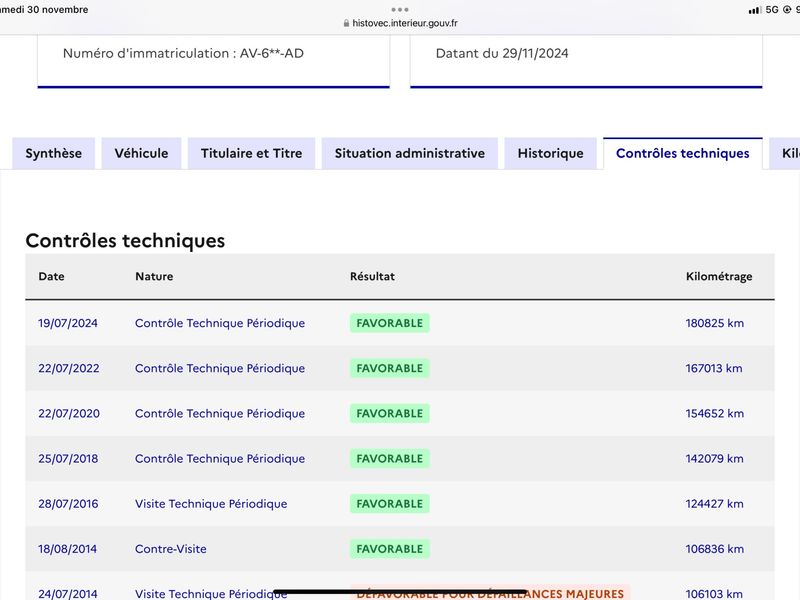Viewport: 800px width, 600px height.
Task: Click the 180825 km mileage value
Action: (715, 323)
